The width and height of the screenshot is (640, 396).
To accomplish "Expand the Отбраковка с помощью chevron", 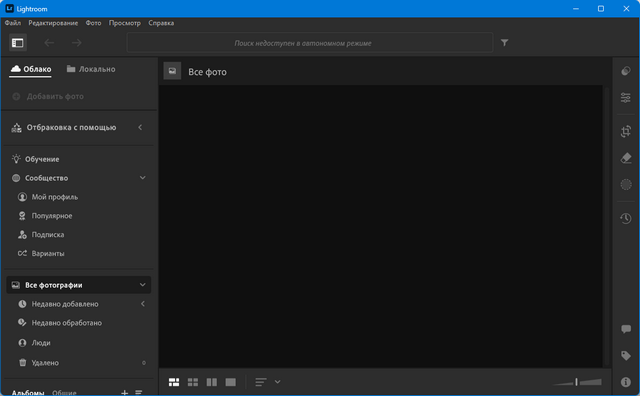I will pyautogui.click(x=140, y=127).
